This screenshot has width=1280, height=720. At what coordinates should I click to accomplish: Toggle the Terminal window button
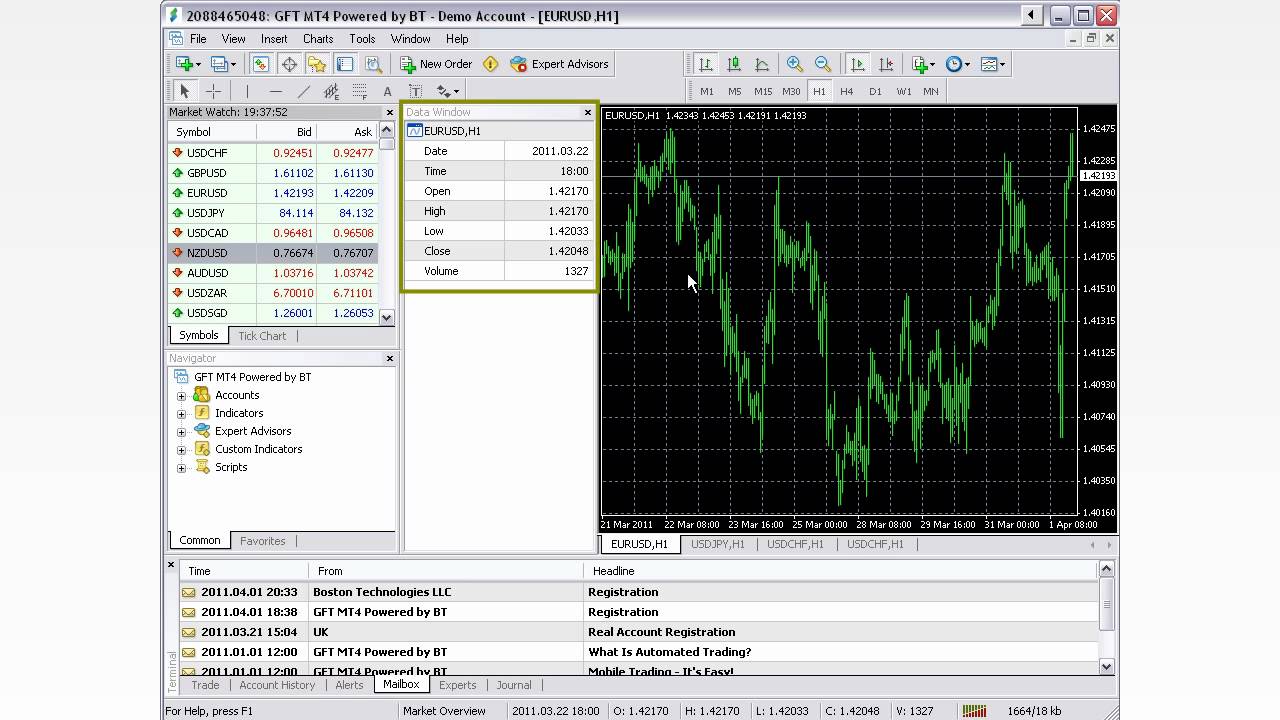click(x=345, y=64)
